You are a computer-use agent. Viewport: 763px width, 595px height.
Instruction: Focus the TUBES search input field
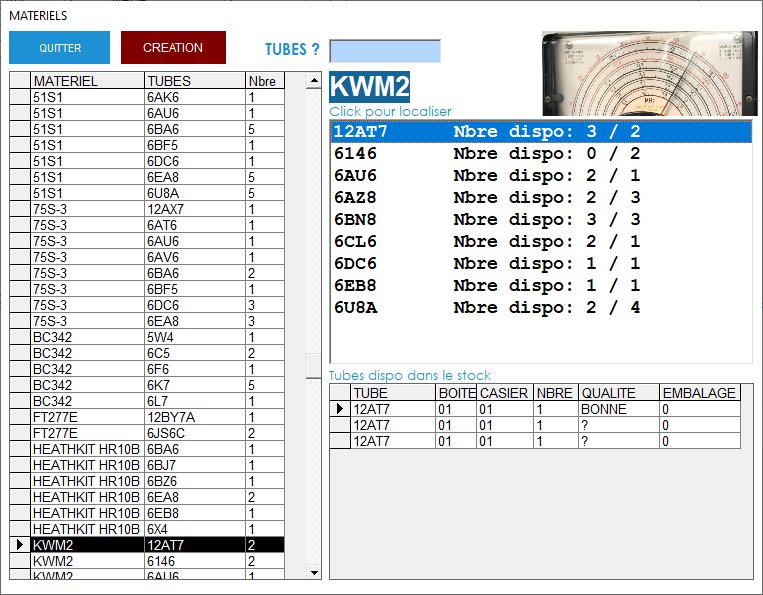click(x=384, y=51)
